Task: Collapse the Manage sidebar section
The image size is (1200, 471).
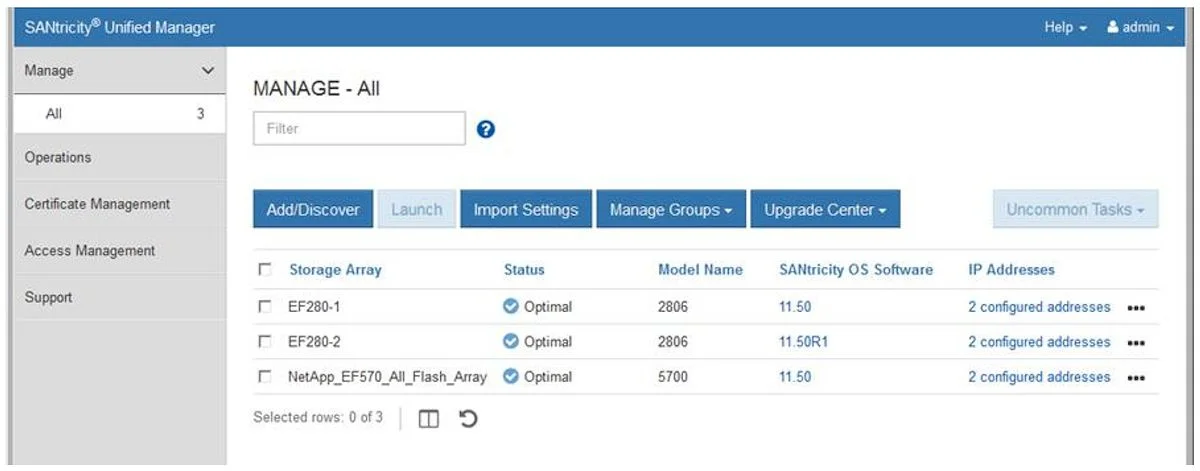Action: coord(118,71)
